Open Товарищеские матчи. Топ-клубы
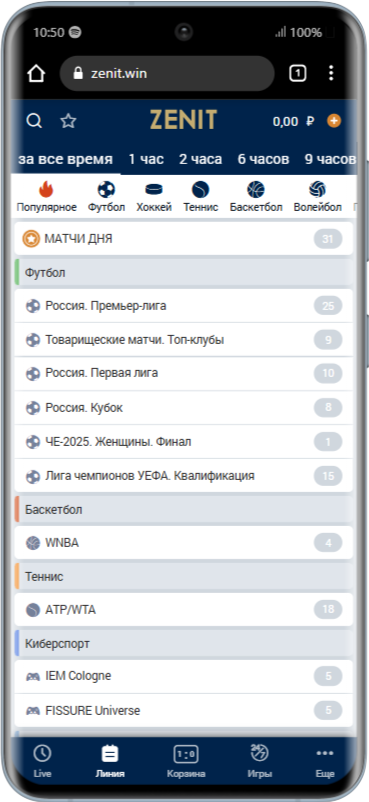This screenshot has width=369, height=802. tap(184, 340)
